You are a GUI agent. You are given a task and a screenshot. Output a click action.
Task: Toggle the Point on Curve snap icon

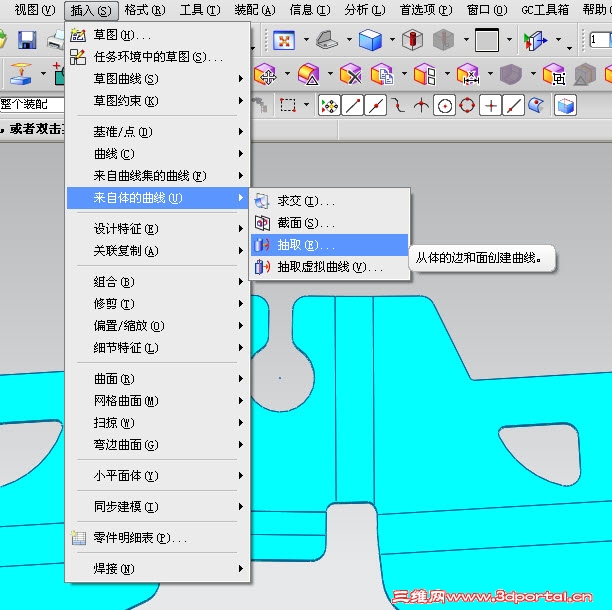pos(513,105)
